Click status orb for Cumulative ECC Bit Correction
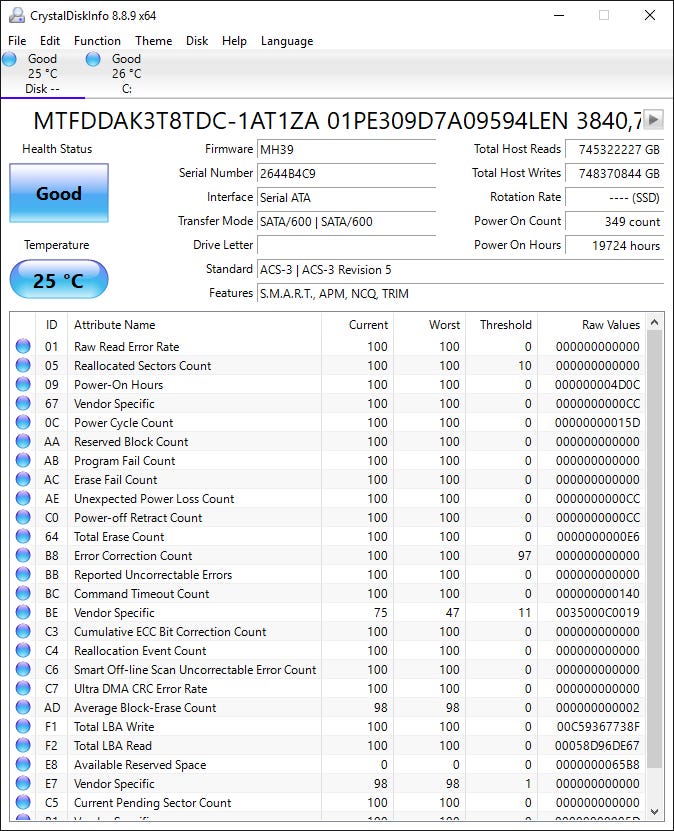 tap(23, 631)
